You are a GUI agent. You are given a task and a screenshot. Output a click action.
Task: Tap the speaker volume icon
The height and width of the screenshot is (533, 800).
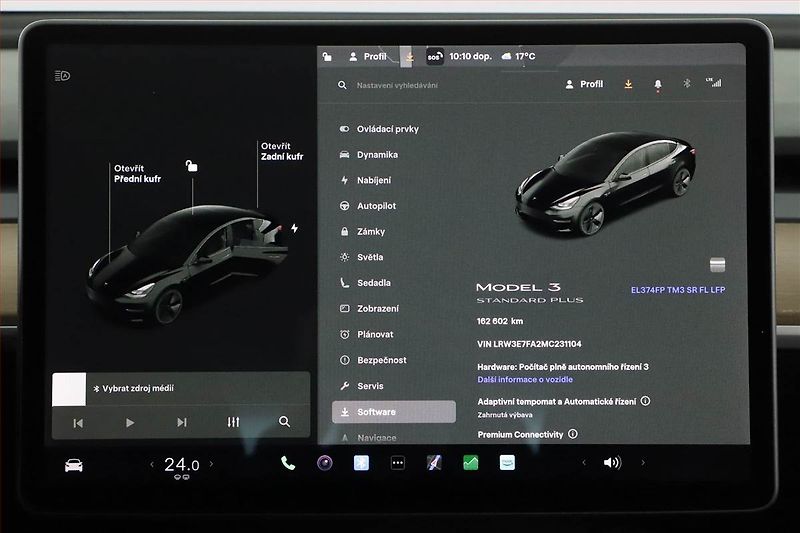click(612, 463)
